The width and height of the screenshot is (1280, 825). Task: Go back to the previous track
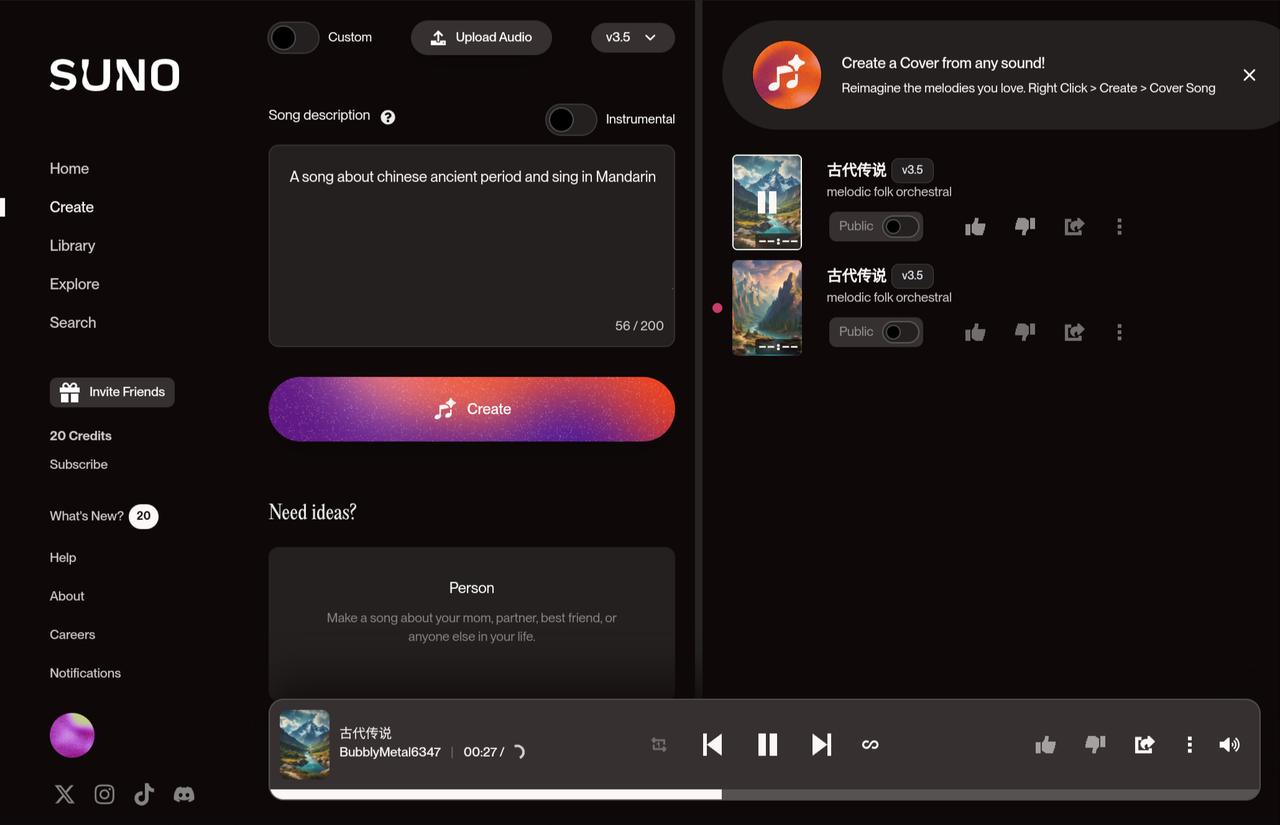(x=712, y=744)
